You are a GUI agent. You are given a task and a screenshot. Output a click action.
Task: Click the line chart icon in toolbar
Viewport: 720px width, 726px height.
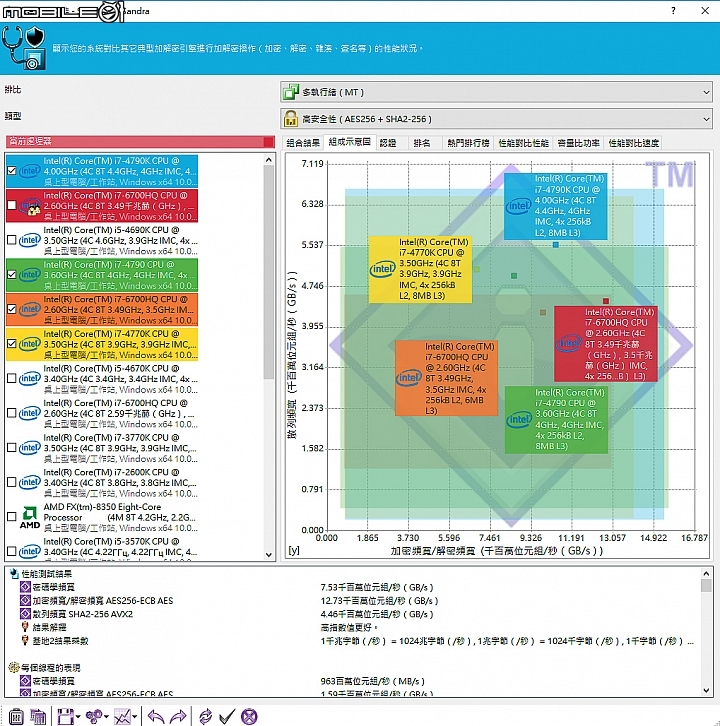(x=123, y=716)
